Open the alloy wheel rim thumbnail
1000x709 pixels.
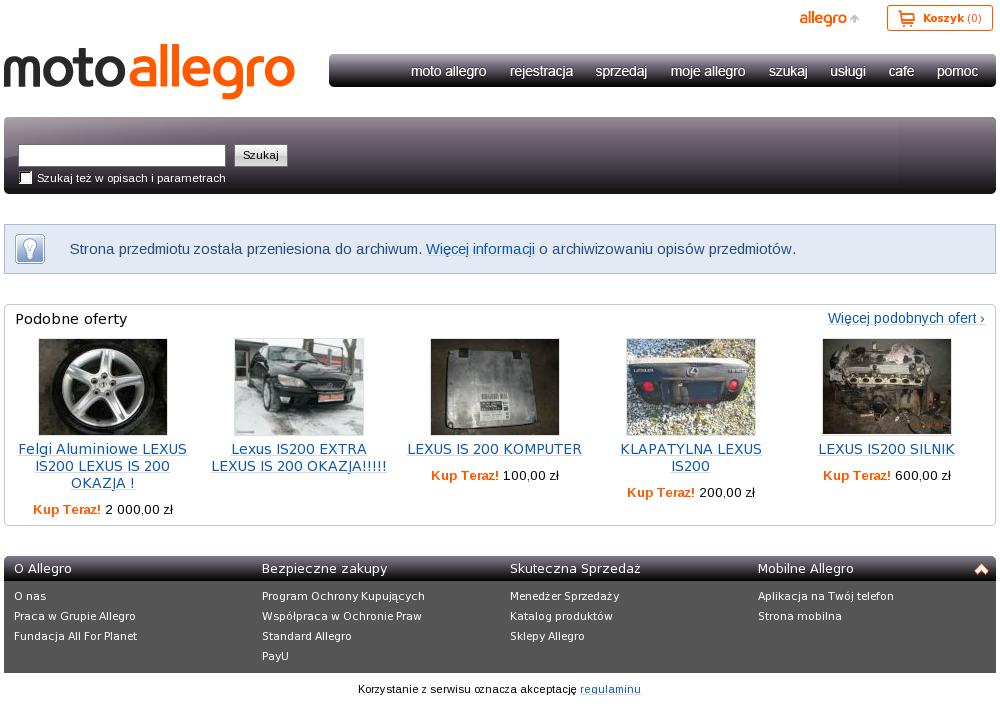coord(103,386)
